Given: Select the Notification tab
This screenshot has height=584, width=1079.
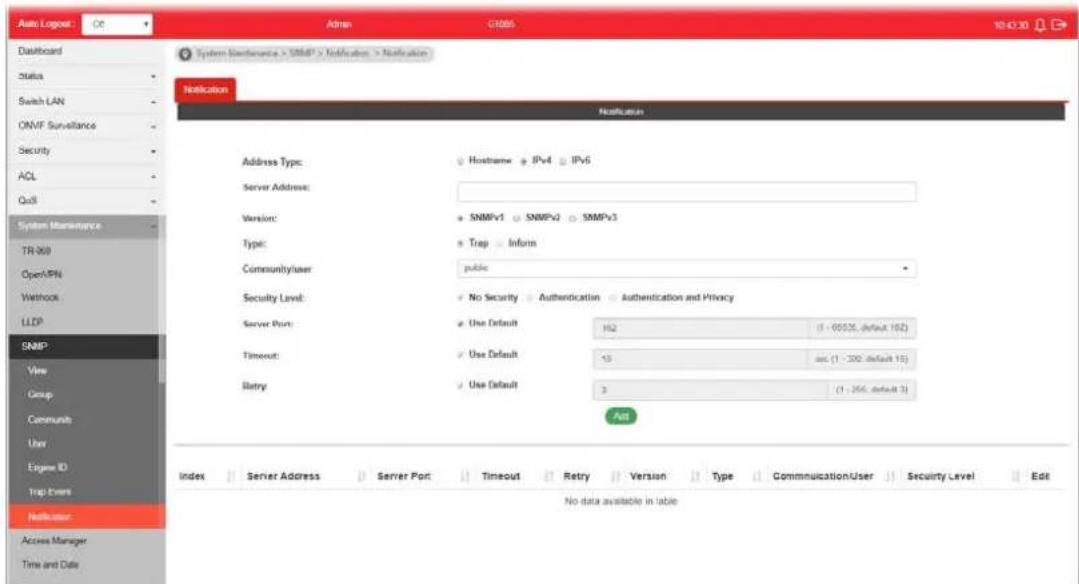Looking at the screenshot, I should tap(205, 90).
